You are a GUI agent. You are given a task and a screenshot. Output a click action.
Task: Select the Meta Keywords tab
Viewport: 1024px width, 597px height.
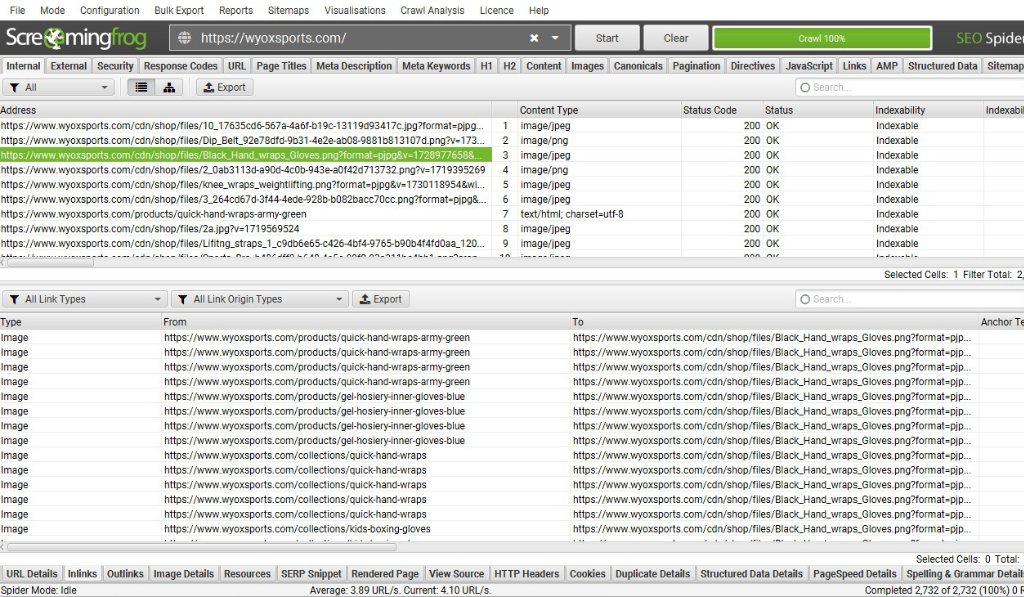point(436,66)
